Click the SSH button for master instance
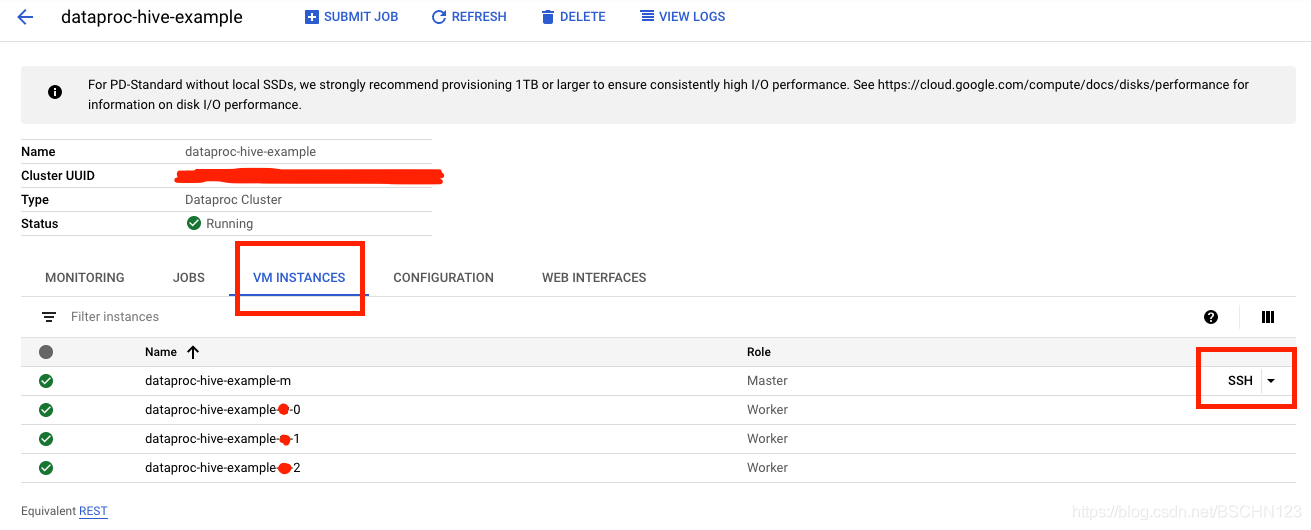This screenshot has width=1311, height=530. (1240, 381)
